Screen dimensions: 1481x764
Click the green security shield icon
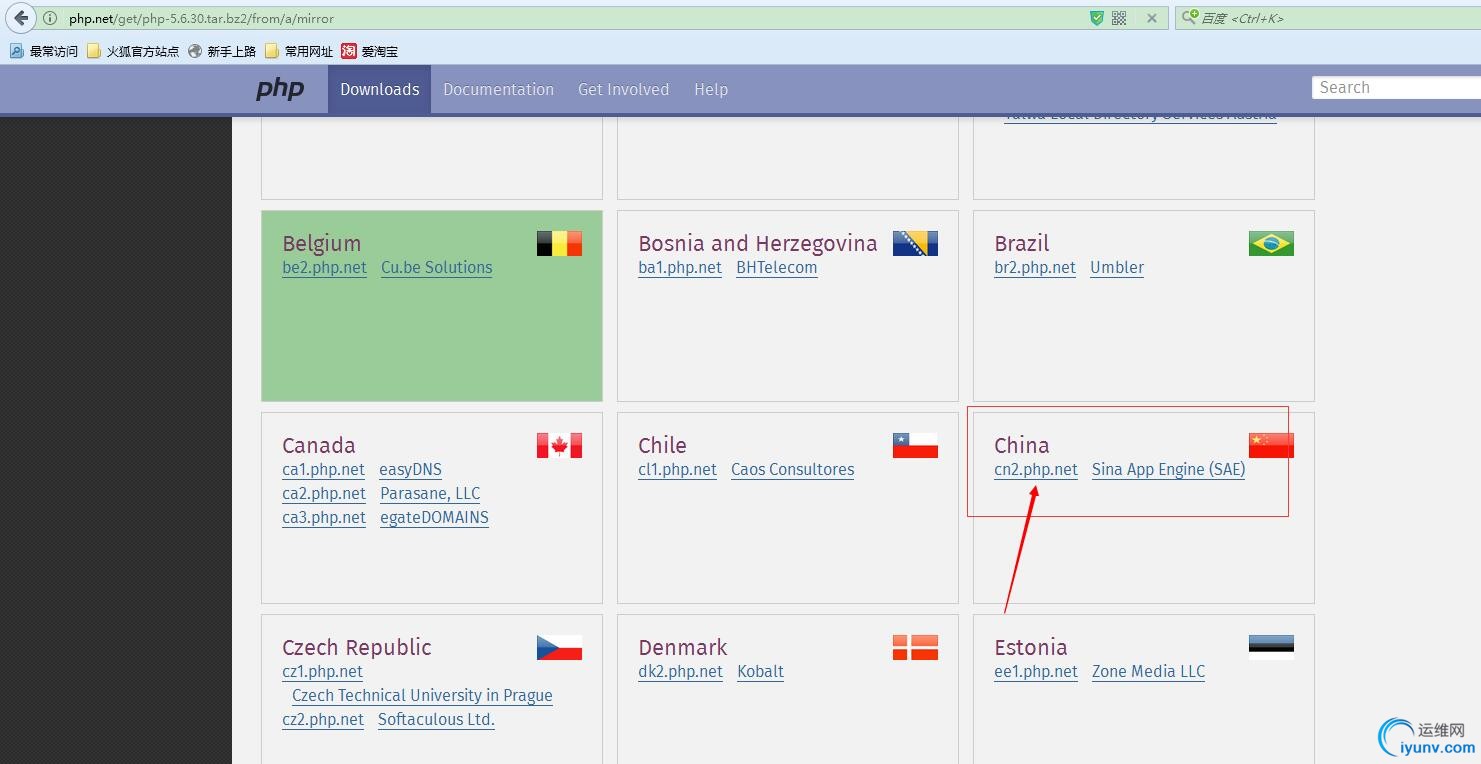1097,18
